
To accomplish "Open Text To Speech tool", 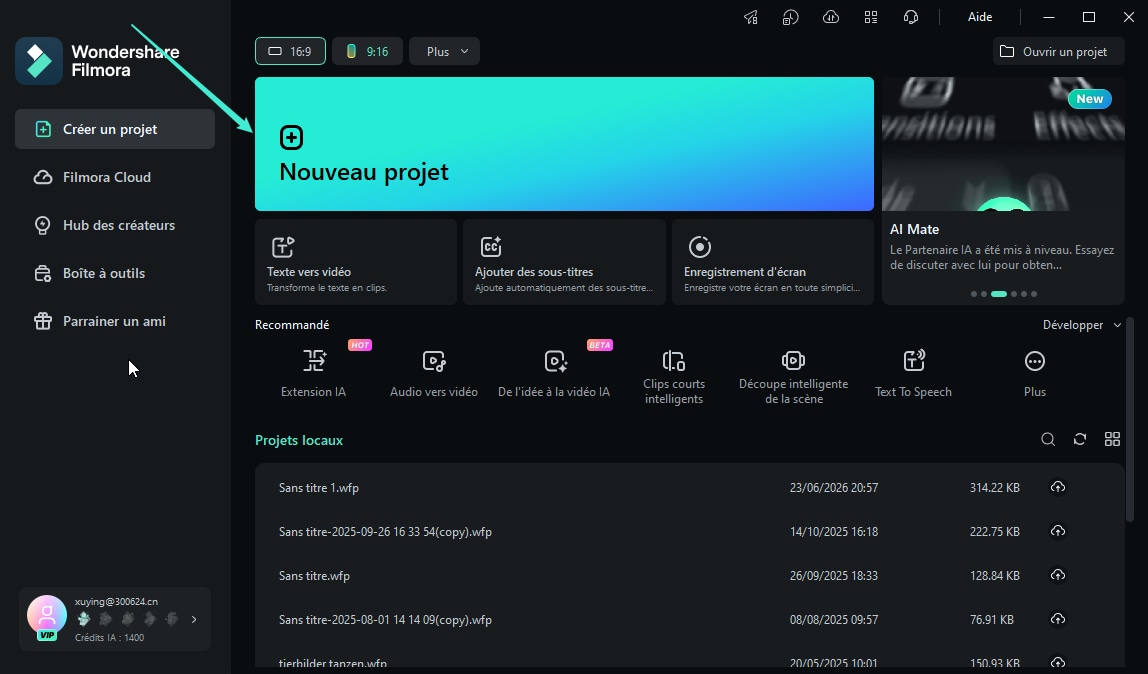I will [x=913, y=373].
